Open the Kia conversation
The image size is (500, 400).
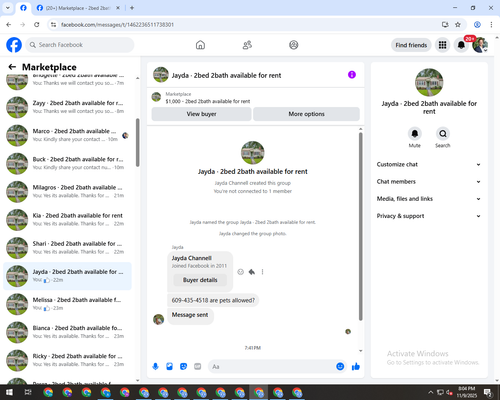pos(67,220)
